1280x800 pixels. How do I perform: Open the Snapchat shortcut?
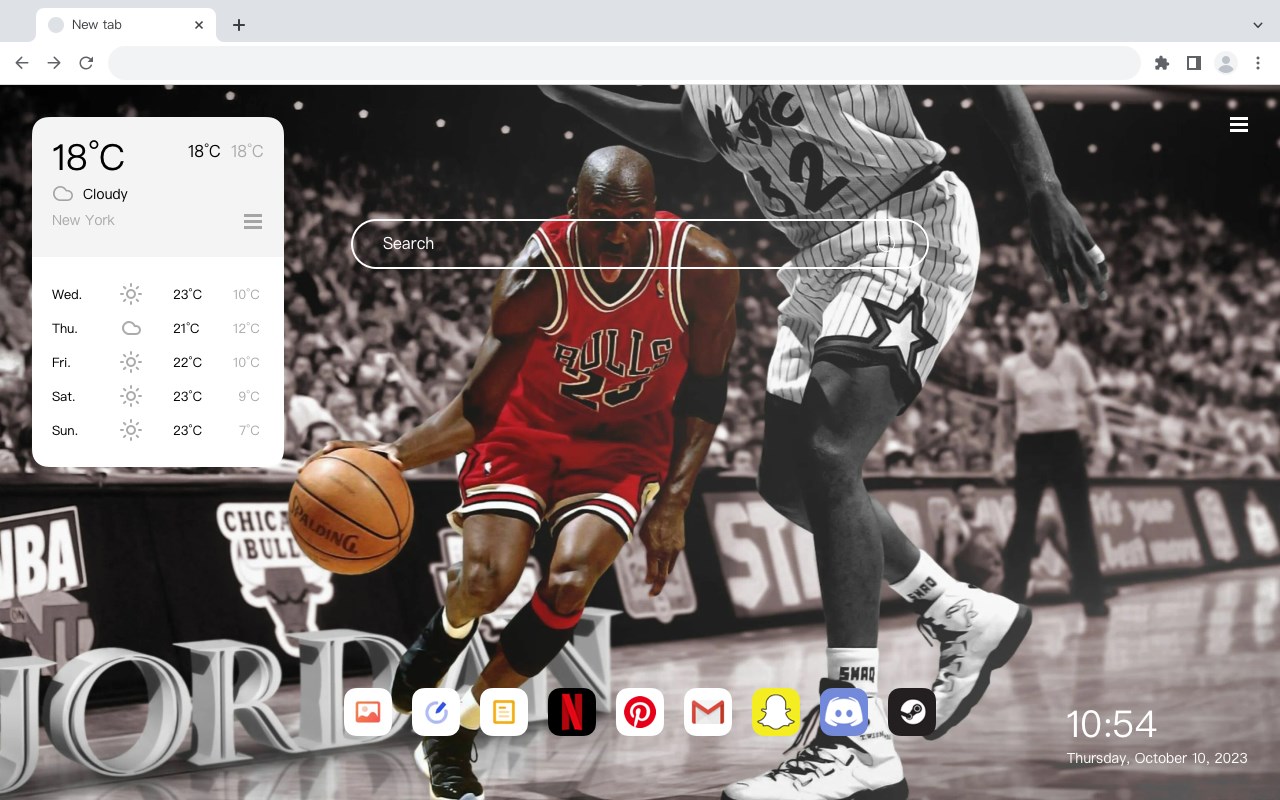pyautogui.click(x=776, y=712)
